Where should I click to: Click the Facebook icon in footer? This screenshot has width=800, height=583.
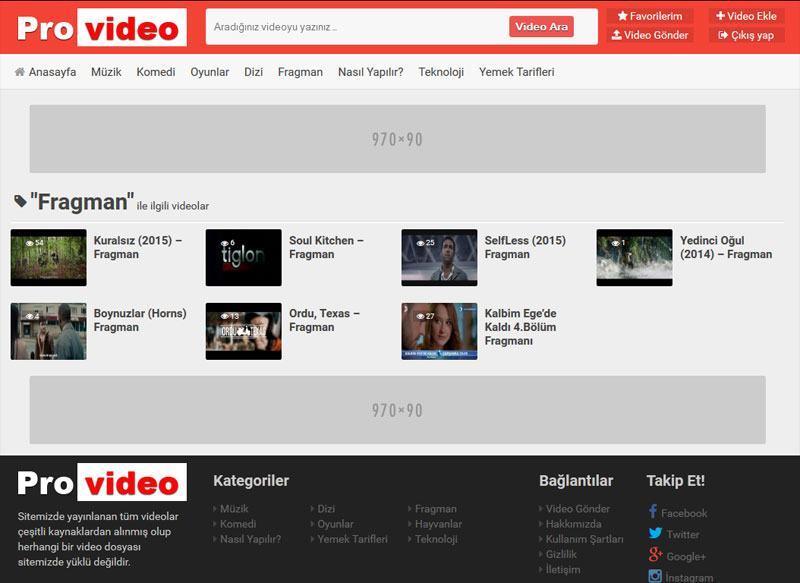pyautogui.click(x=653, y=512)
